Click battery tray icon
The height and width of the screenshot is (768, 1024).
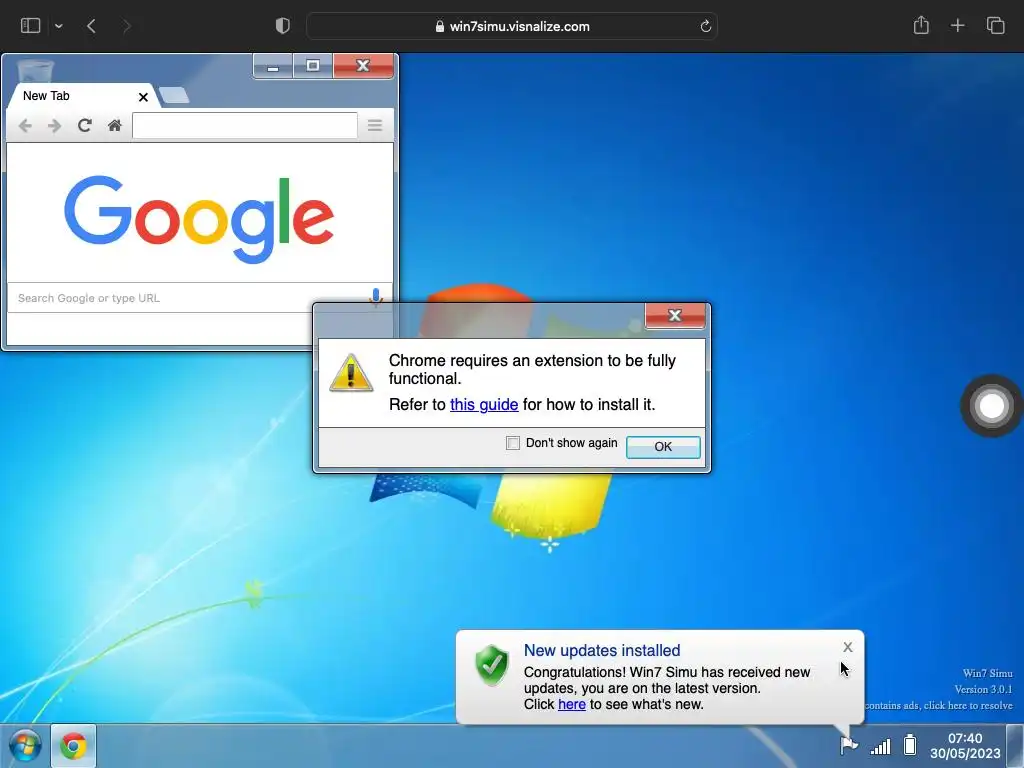point(910,744)
